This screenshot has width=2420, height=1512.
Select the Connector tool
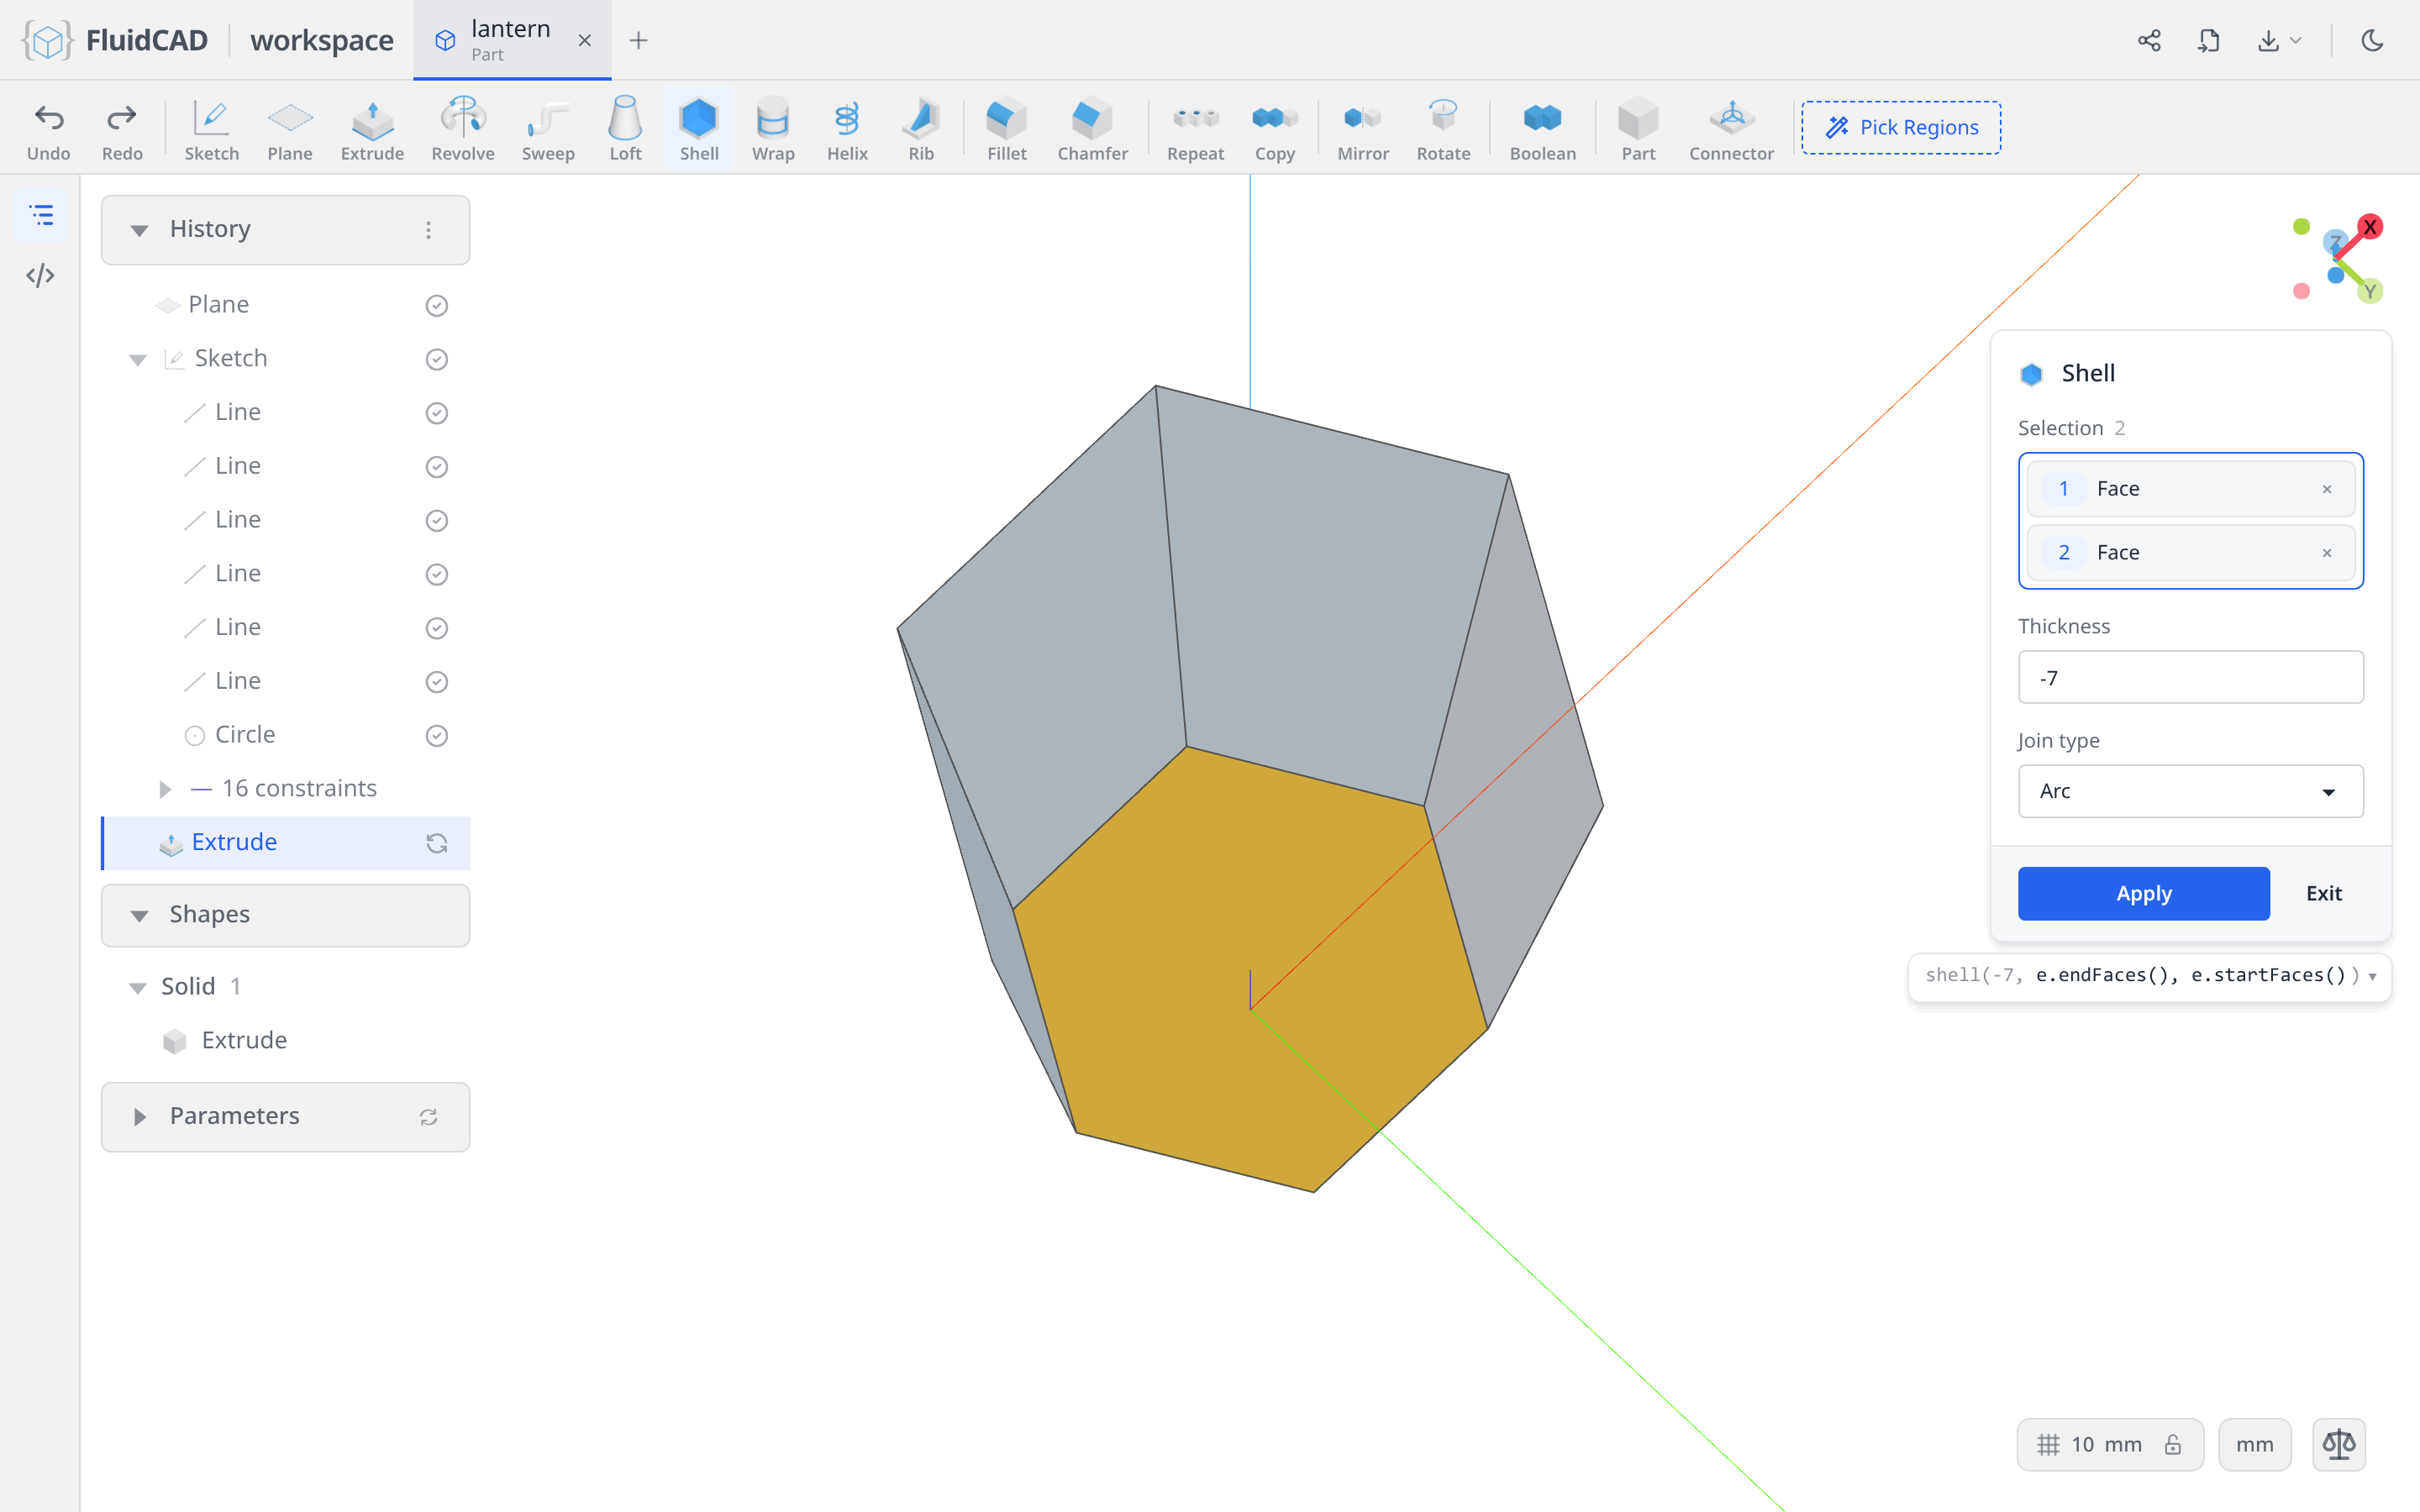pos(1731,130)
